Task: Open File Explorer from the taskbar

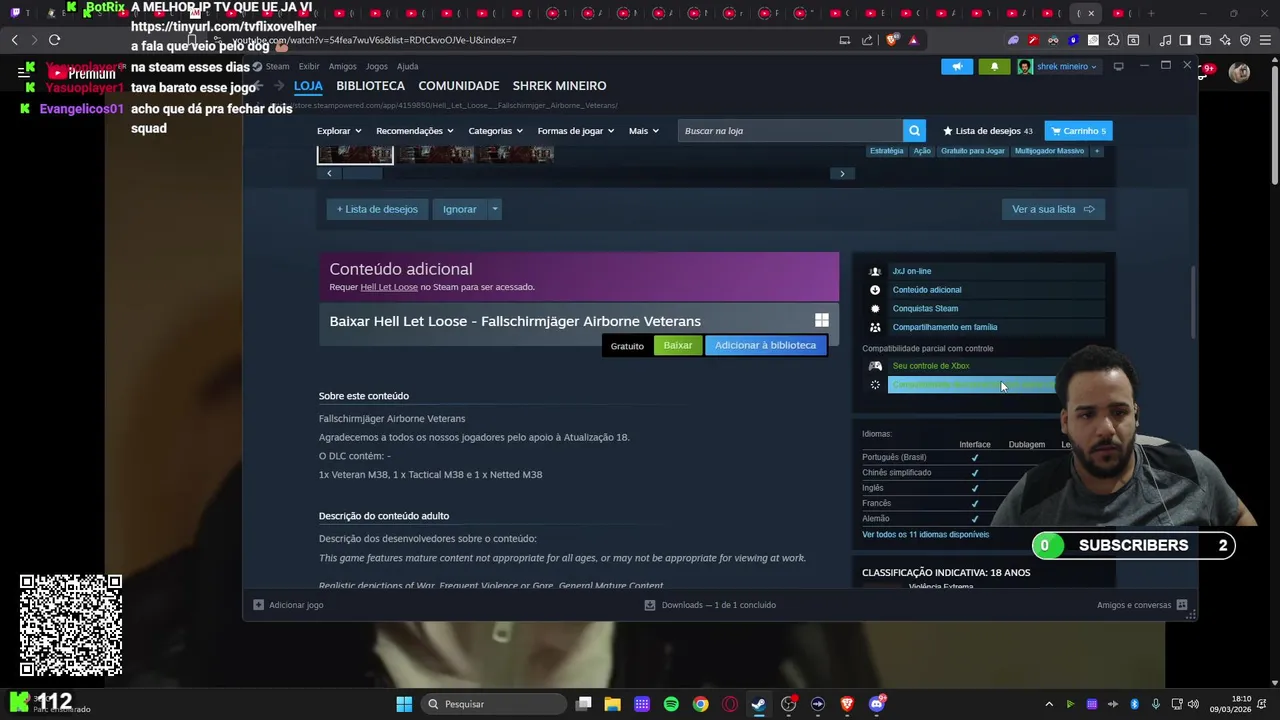Action: click(x=612, y=704)
